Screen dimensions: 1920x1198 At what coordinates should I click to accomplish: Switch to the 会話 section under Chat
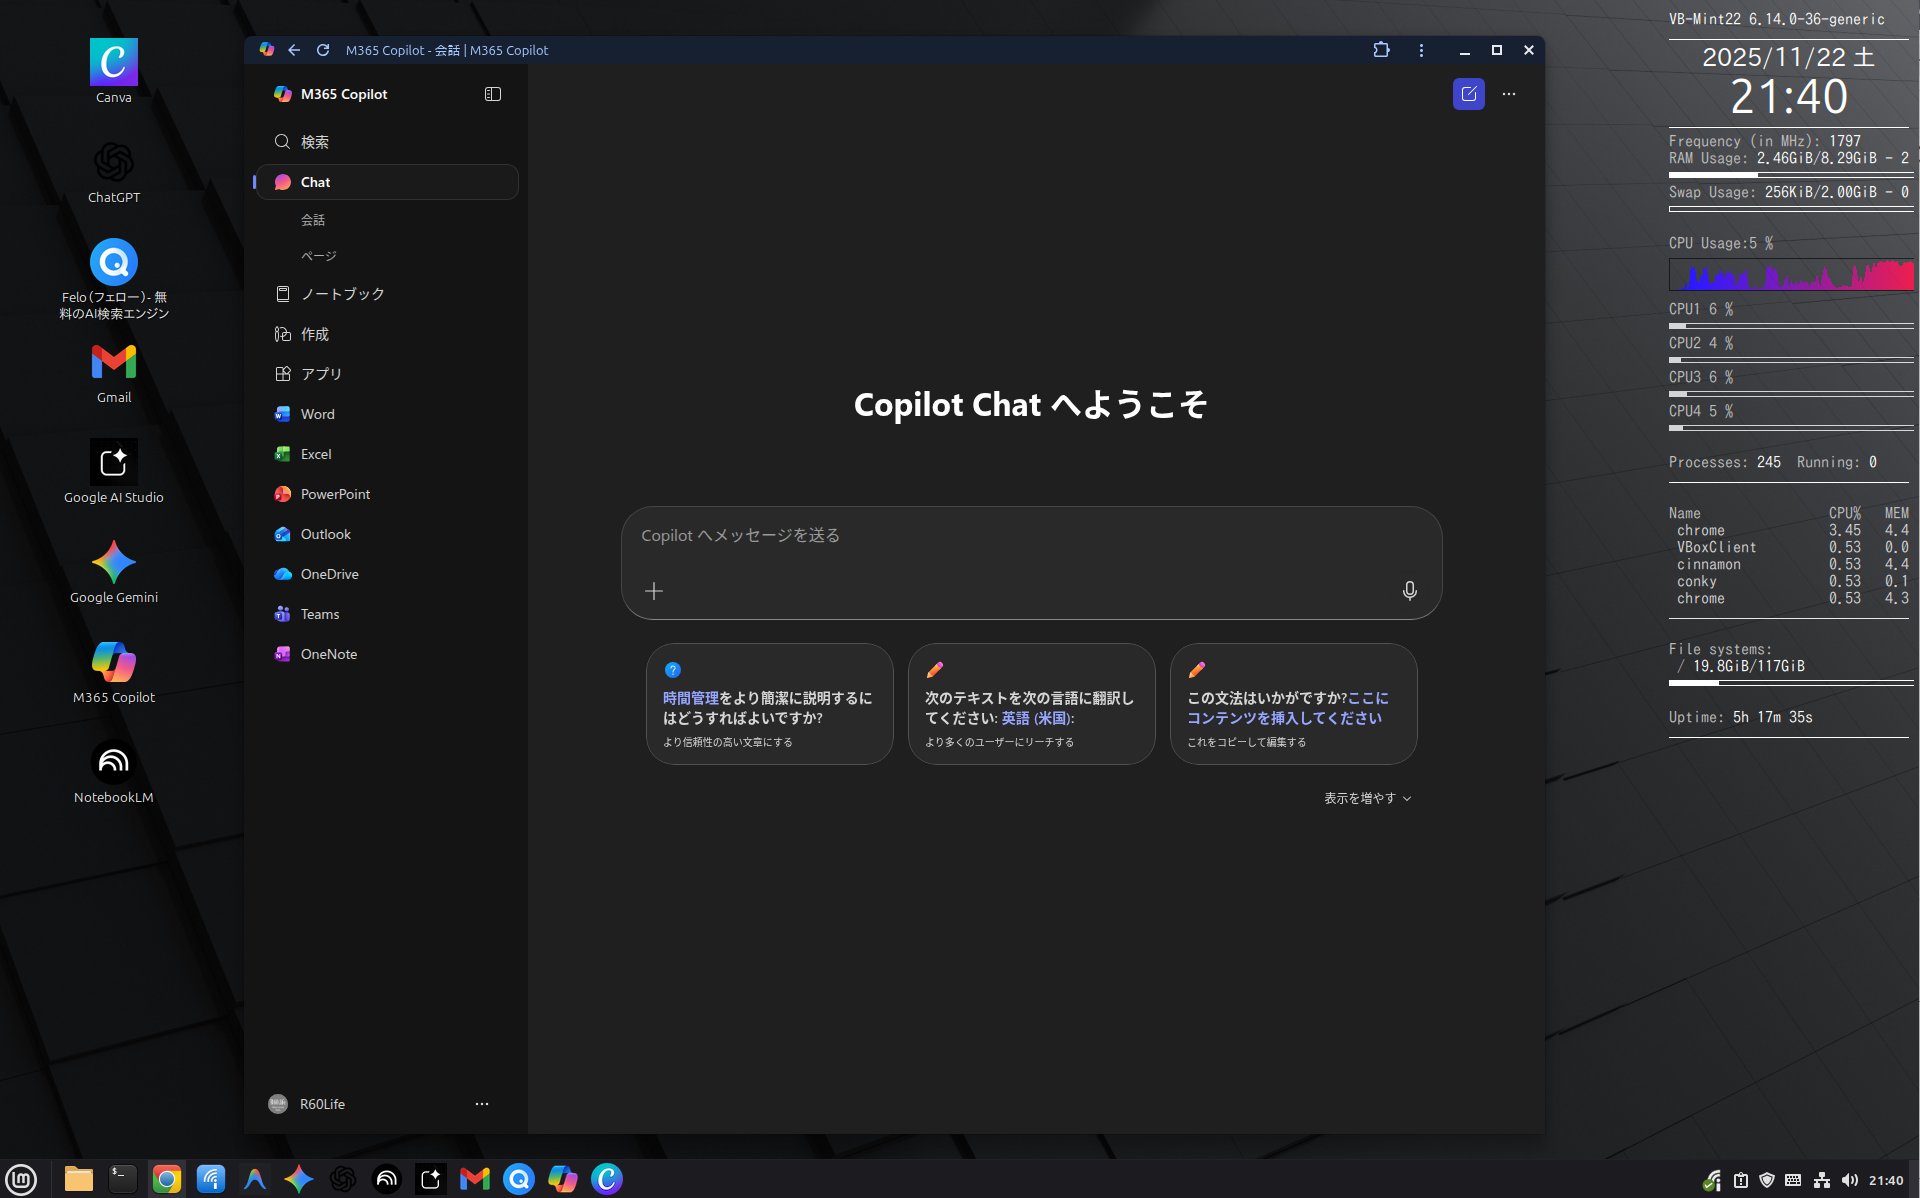pyautogui.click(x=313, y=219)
